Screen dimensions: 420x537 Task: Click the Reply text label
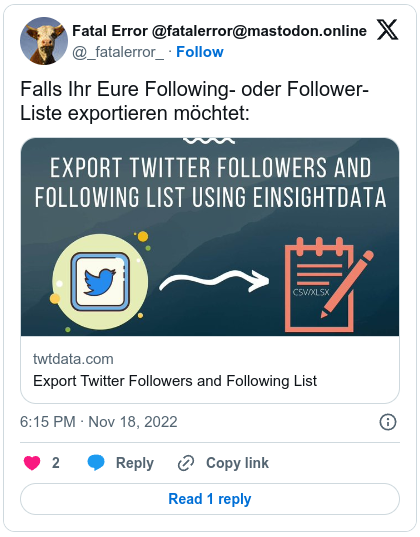click(135, 463)
